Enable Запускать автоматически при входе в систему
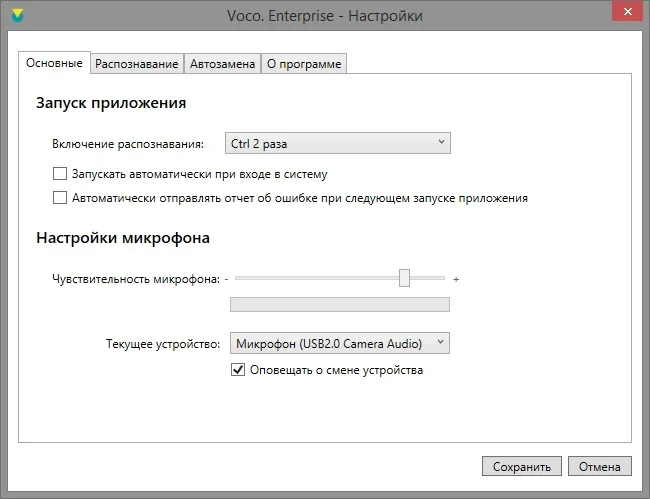The height and width of the screenshot is (499, 650). pos(60,174)
